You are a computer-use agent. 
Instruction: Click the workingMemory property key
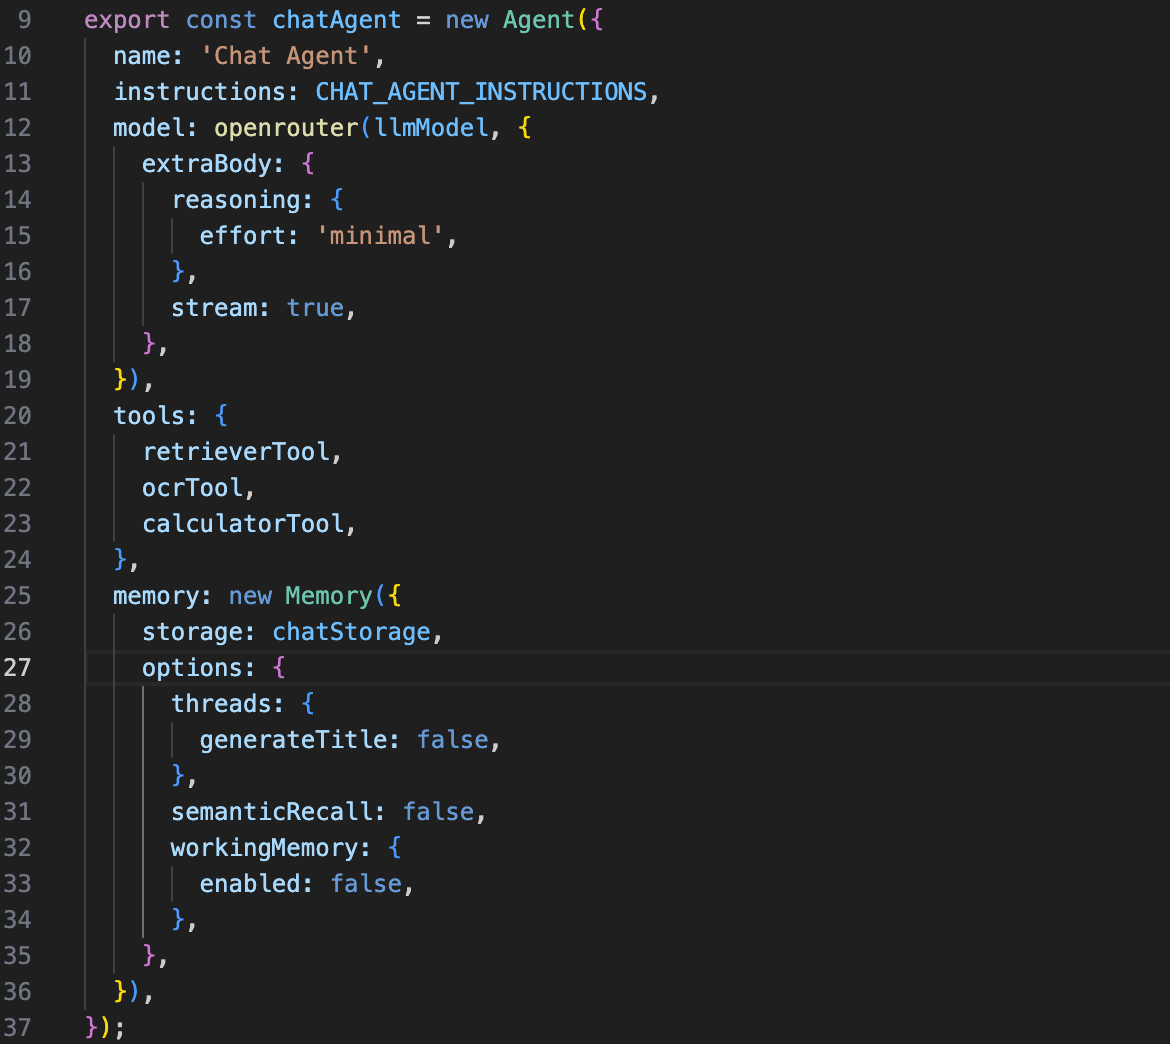[x=264, y=848]
